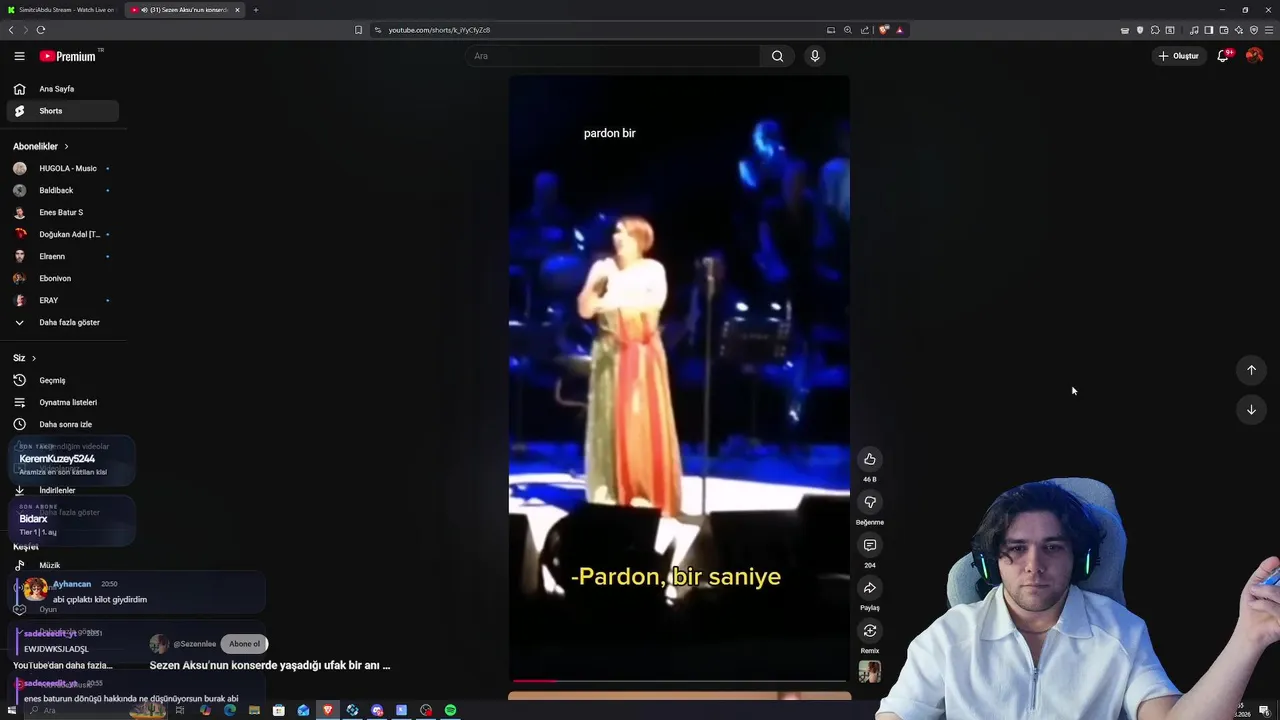Image resolution: width=1280 pixels, height=720 pixels.
Task: Open the account avatar menu
Action: [x=1254, y=56]
